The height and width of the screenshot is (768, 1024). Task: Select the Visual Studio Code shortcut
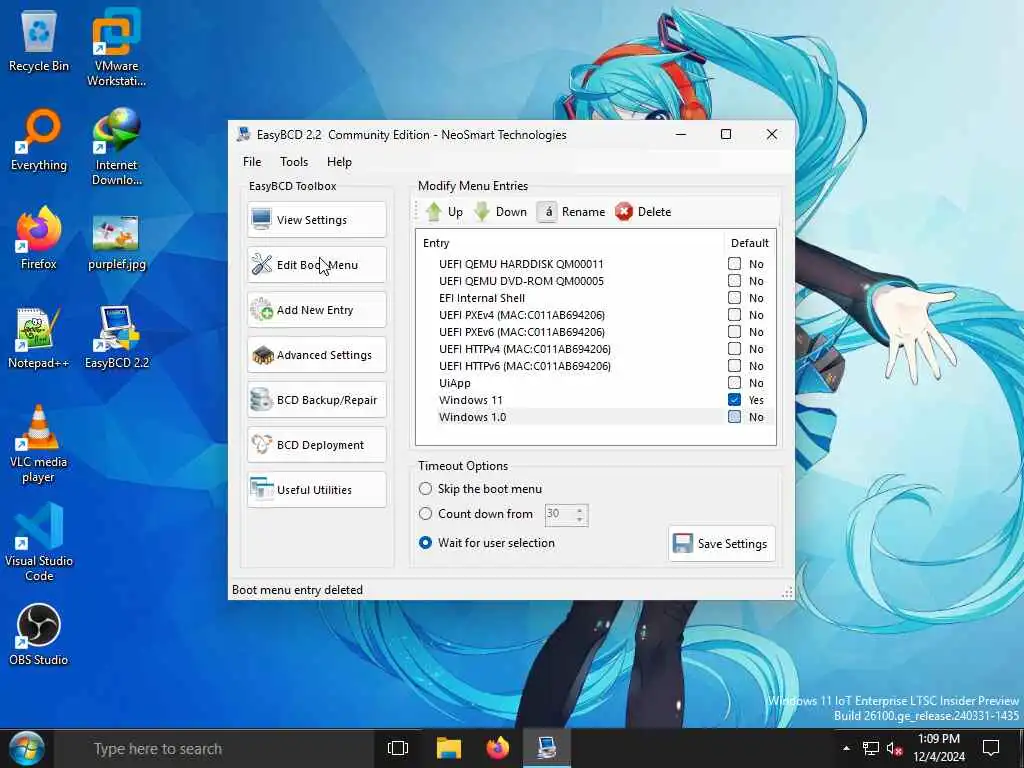point(39,543)
